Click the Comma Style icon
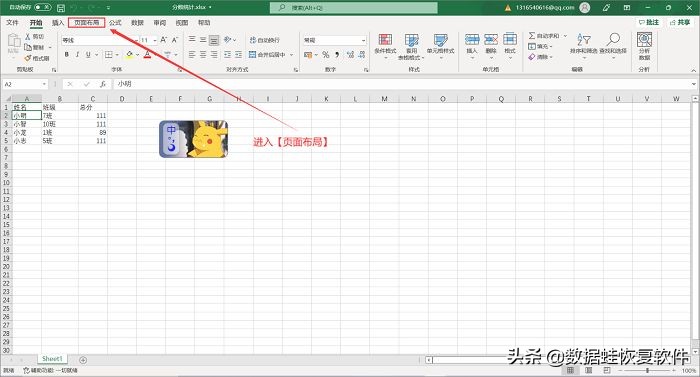The height and width of the screenshot is (377, 700). pos(337,54)
